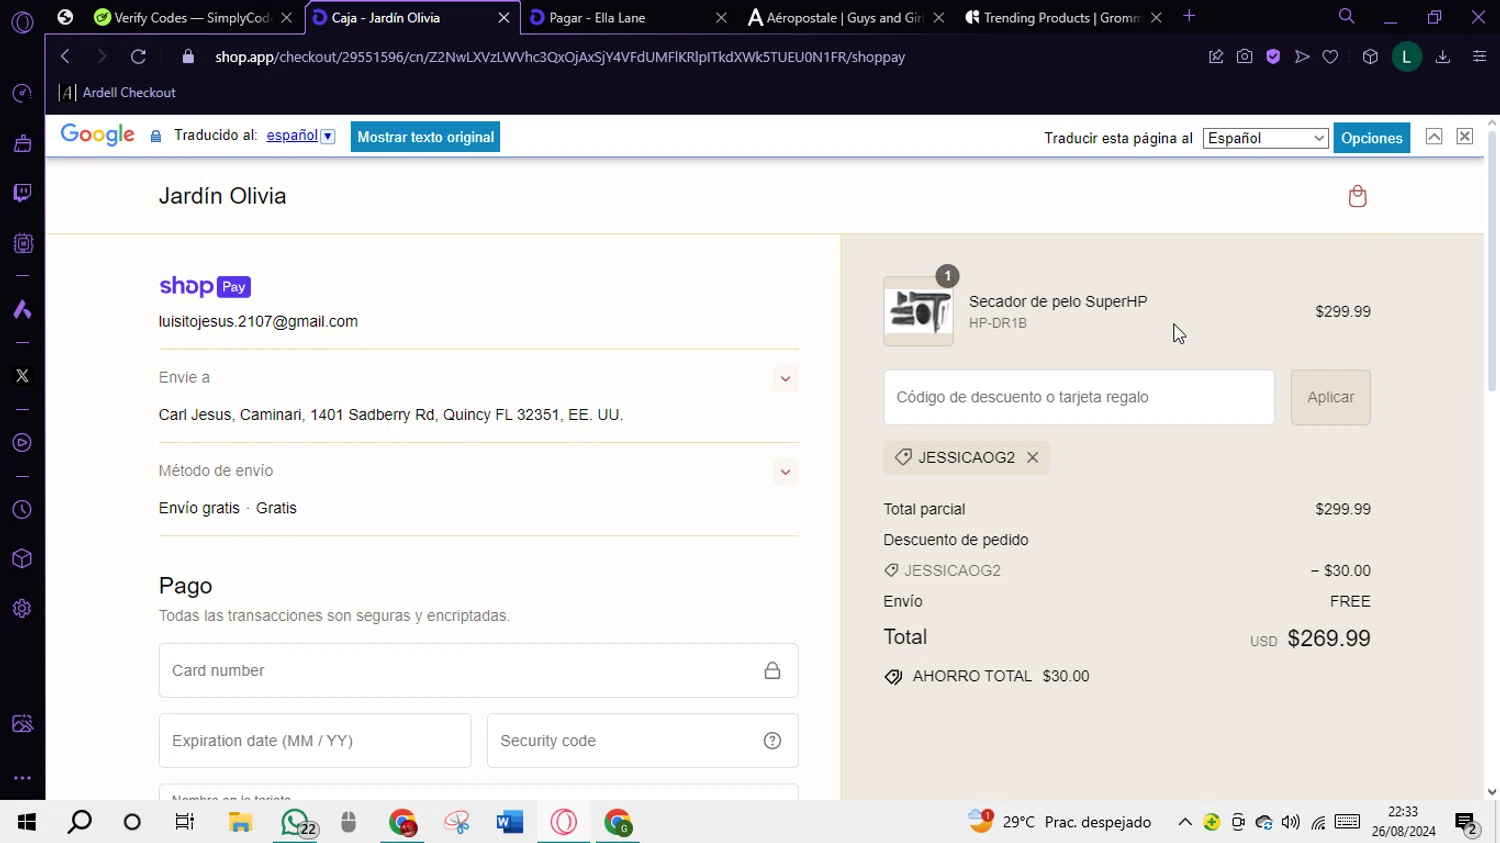Open a new browser tab
Screen dimensions: 1500x843
1189,17
